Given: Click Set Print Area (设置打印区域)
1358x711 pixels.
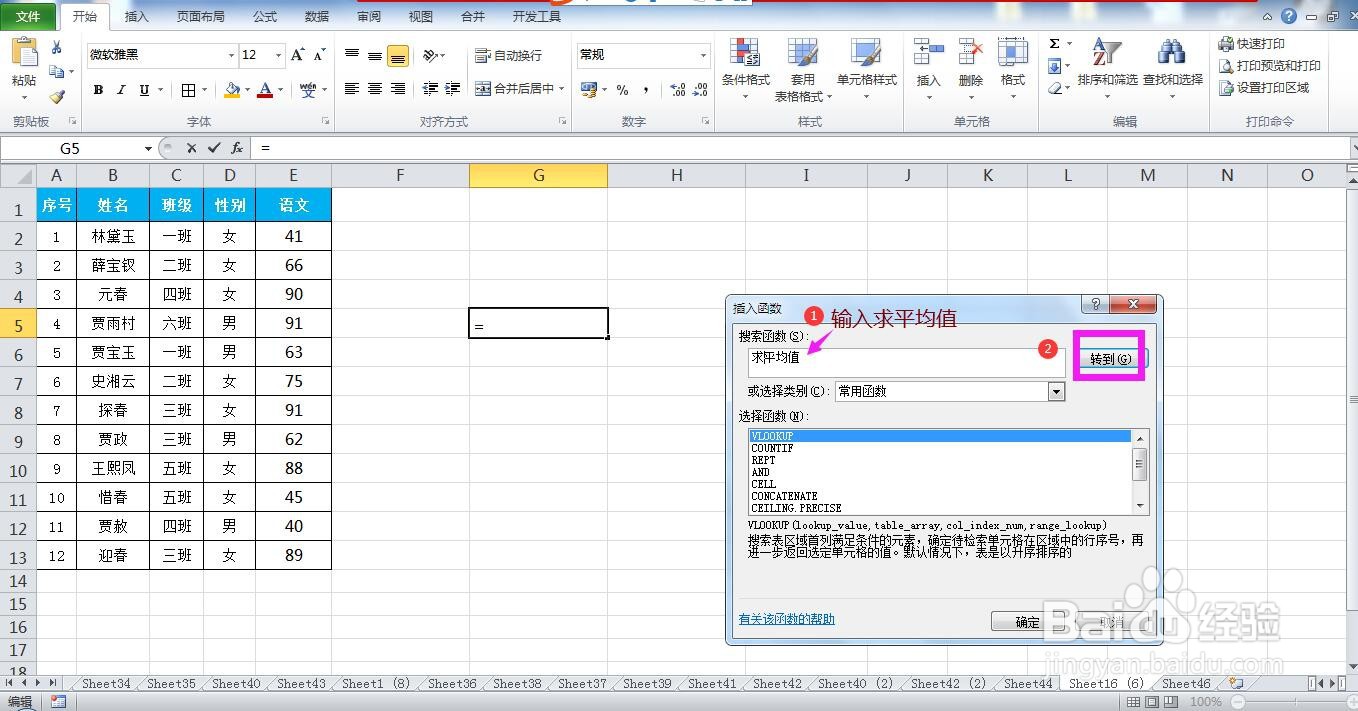Looking at the screenshot, I should (1264, 88).
